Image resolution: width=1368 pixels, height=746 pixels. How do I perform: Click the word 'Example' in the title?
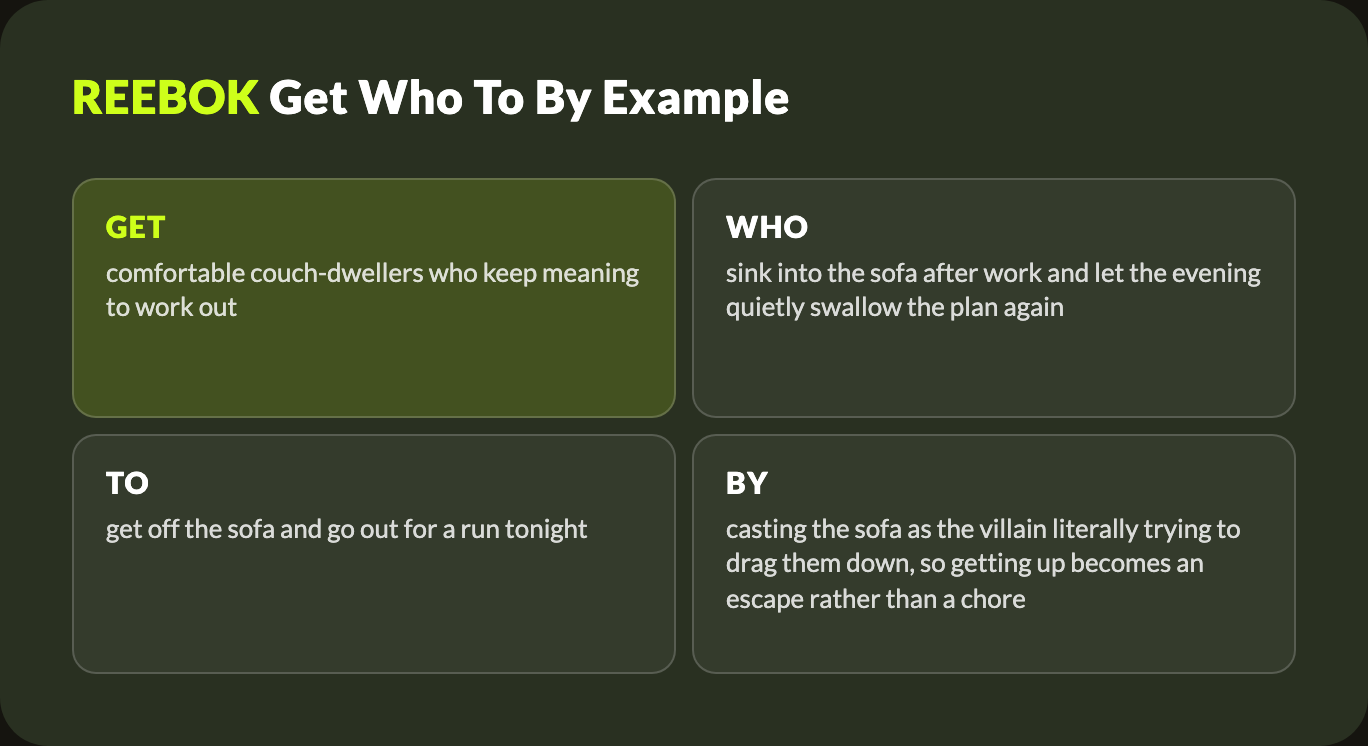(696, 99)
